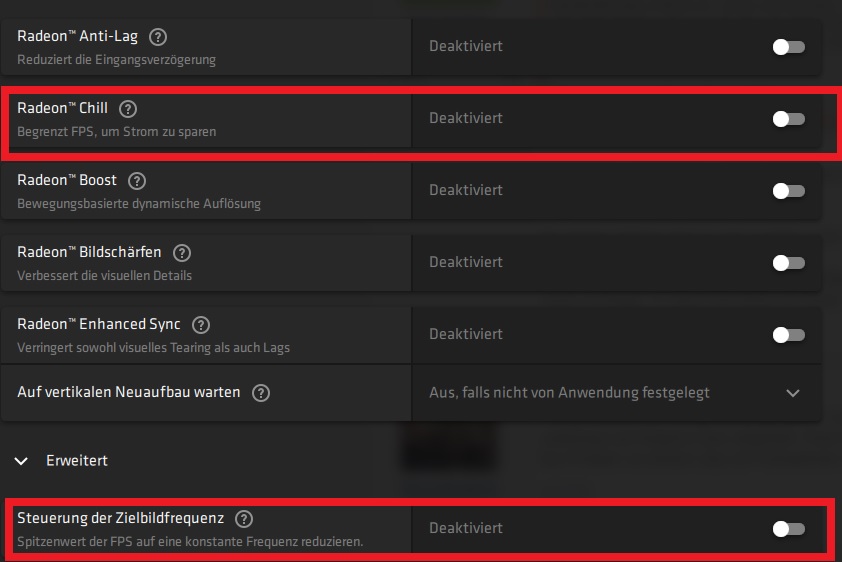Screen dimensions: 842x562
Task: Enable the Radeon Enhanced Sync toggle
Action: tap(788, 335)
